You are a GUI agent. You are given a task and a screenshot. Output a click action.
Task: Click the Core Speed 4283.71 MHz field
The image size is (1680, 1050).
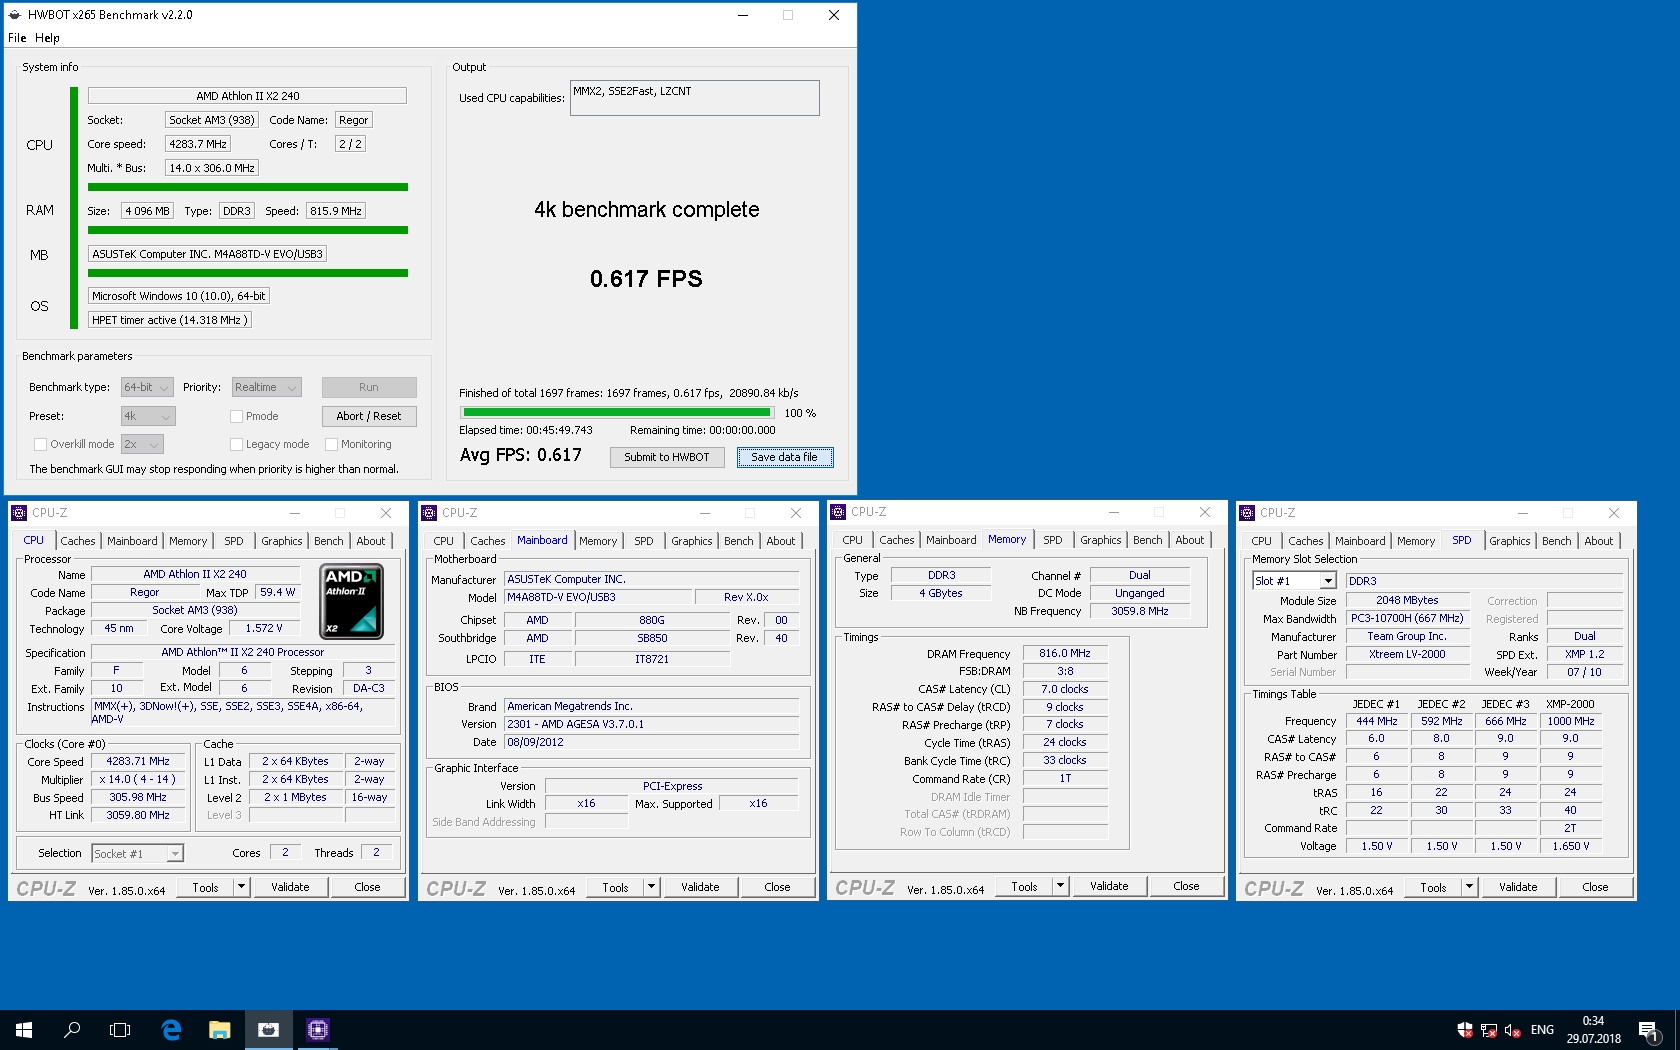pos(138,761)
